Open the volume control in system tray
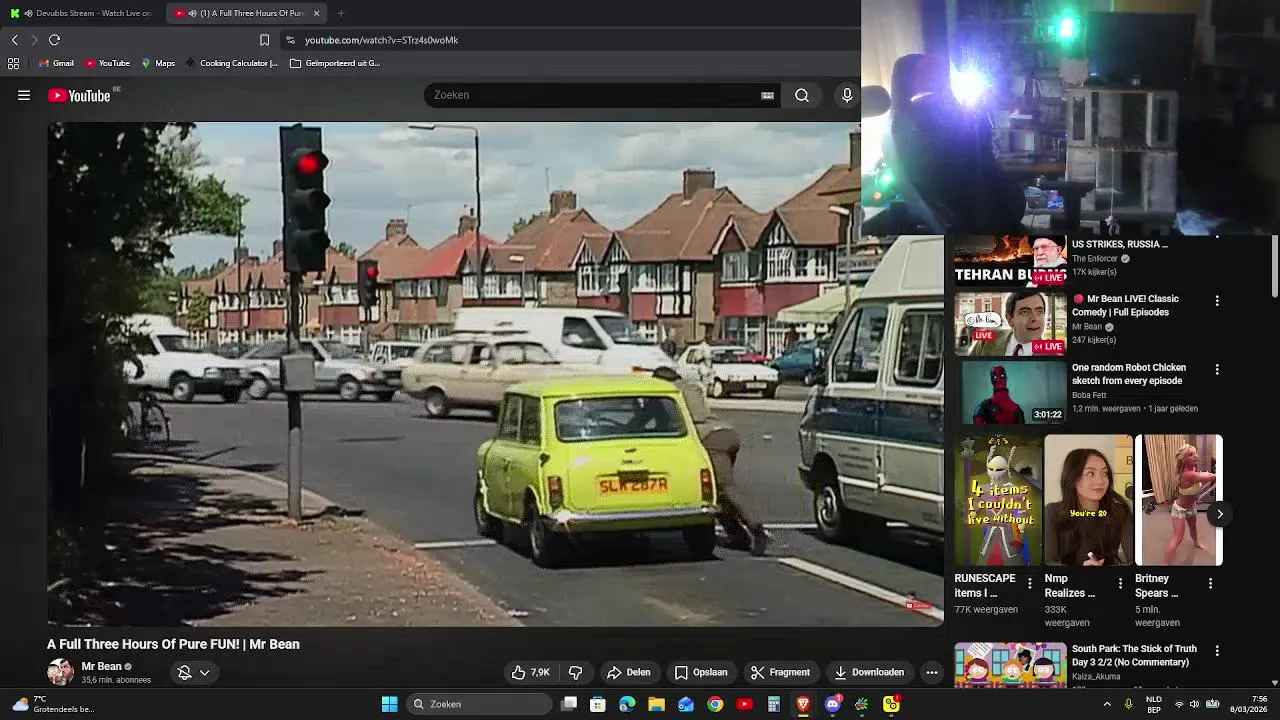Image resolution: width=1280 pixels, height=720 pixels. (x=1194, y=704)
